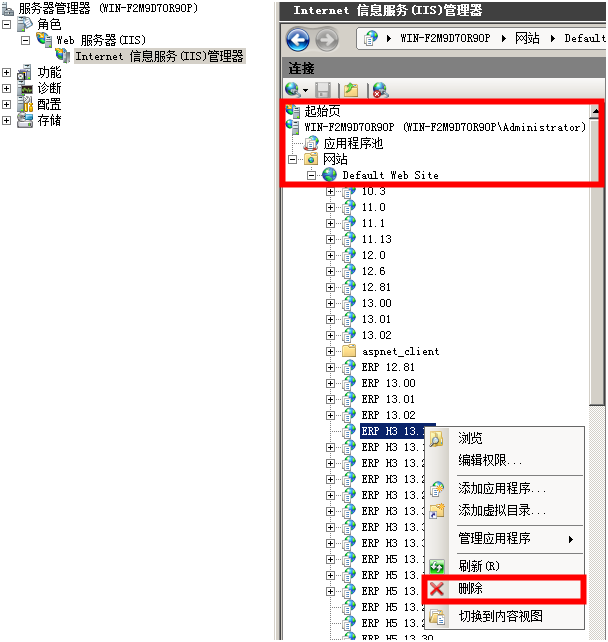This screenshot has height=642, width=608.
Task: Collapse the Default Web Site node
Action: pyautogui.click(x=312, y=175)
